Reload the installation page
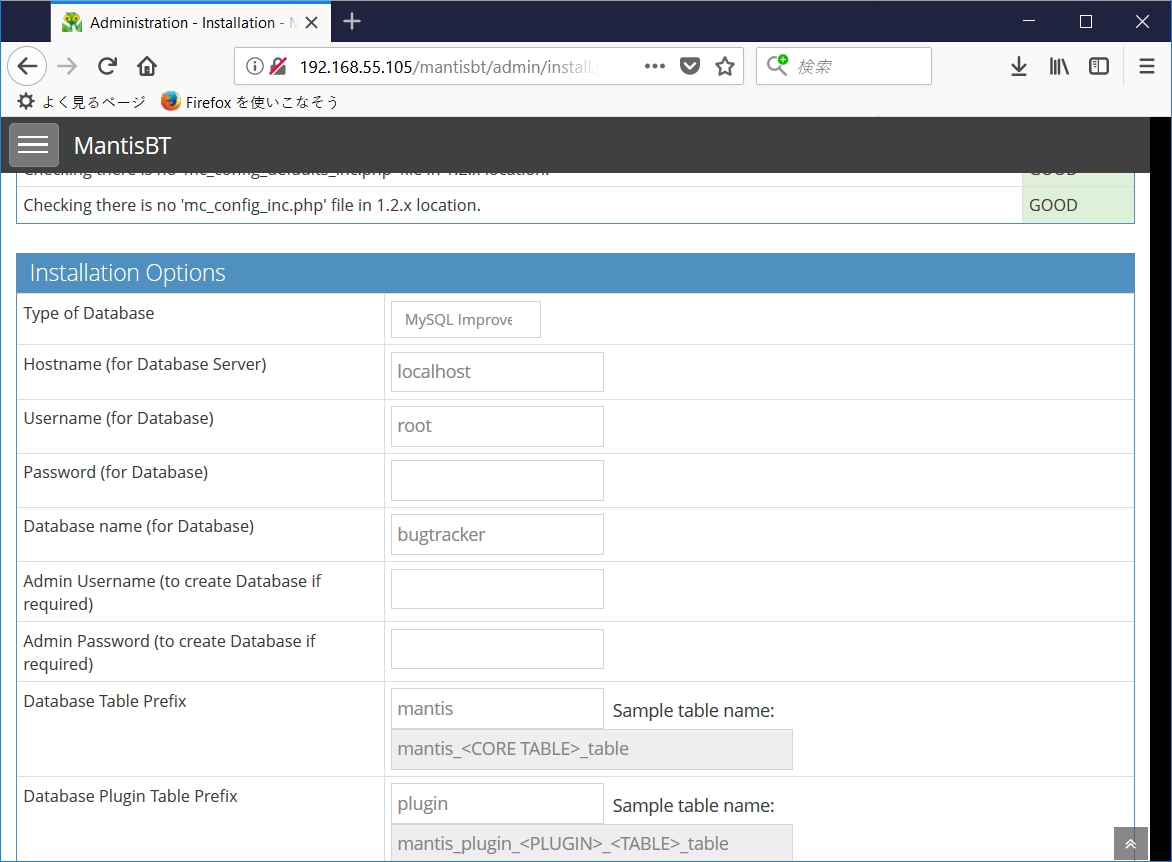The image size is (1172, 862). [106, 65]
